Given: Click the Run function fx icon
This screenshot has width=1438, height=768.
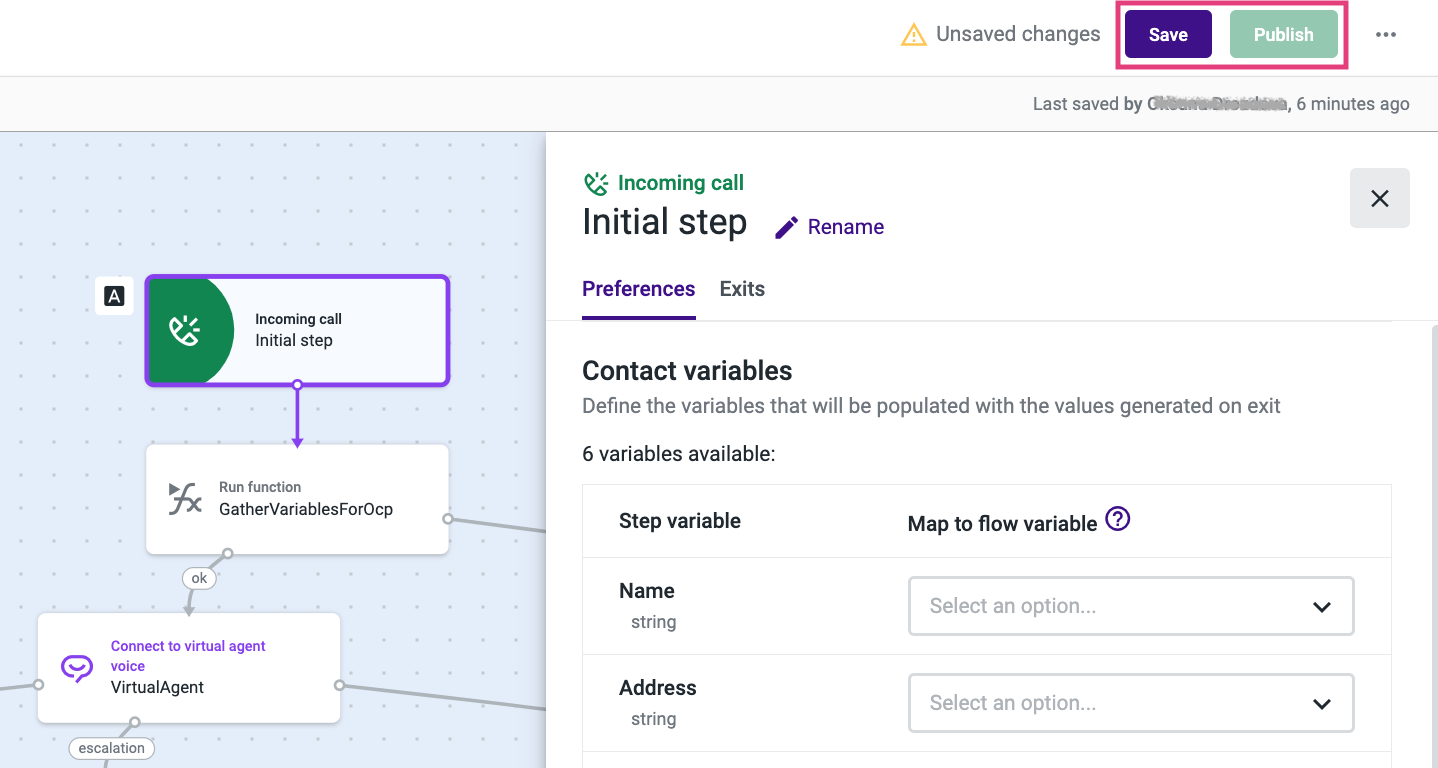Looking at the screenshot, I should click(185, 498).
